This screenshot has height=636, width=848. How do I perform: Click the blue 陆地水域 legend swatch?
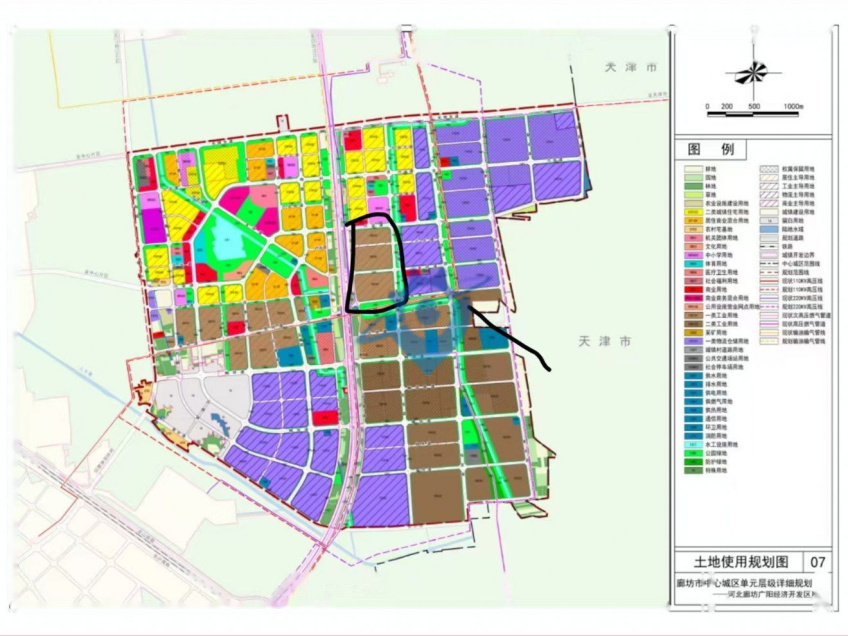point(768,229)
